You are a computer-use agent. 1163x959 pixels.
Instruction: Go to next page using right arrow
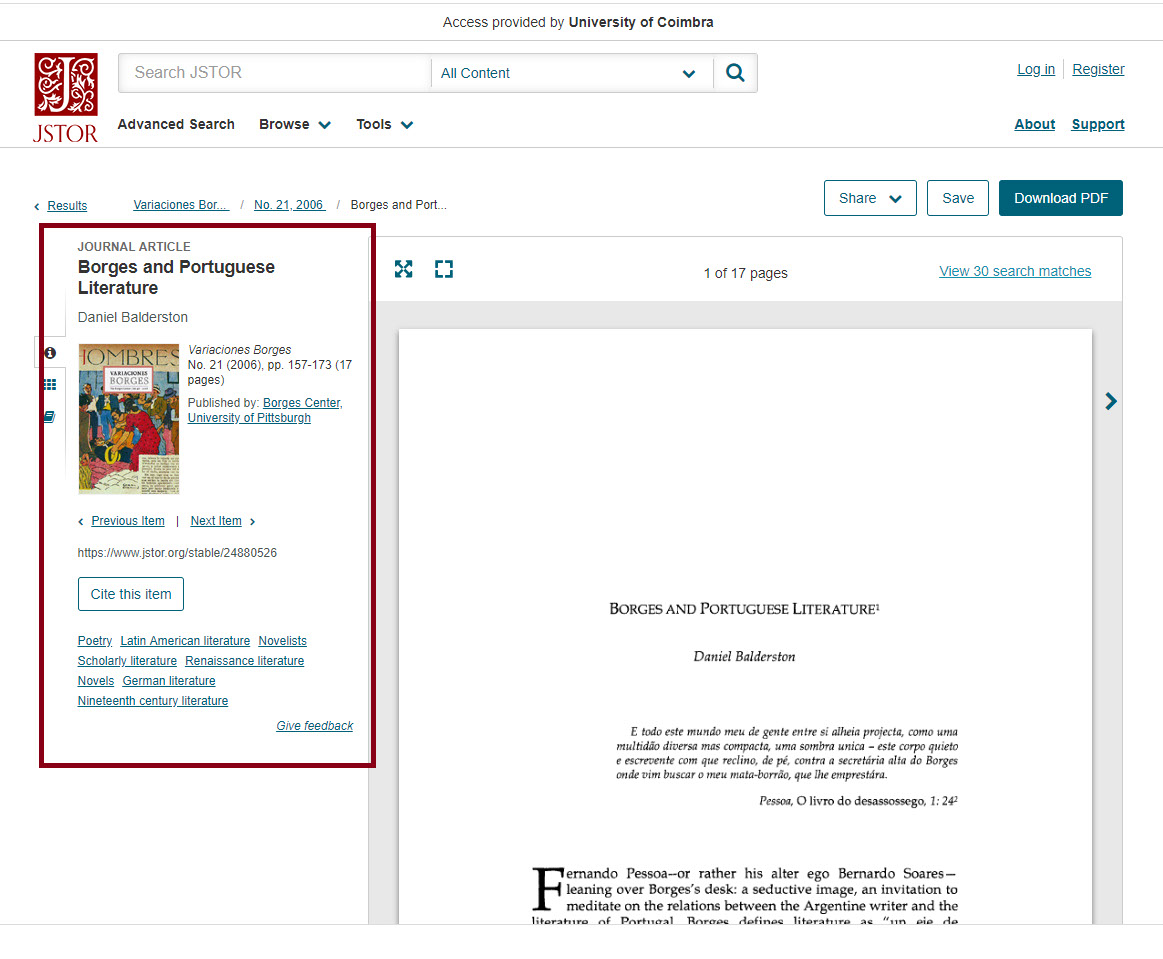tap(1110, 401)
